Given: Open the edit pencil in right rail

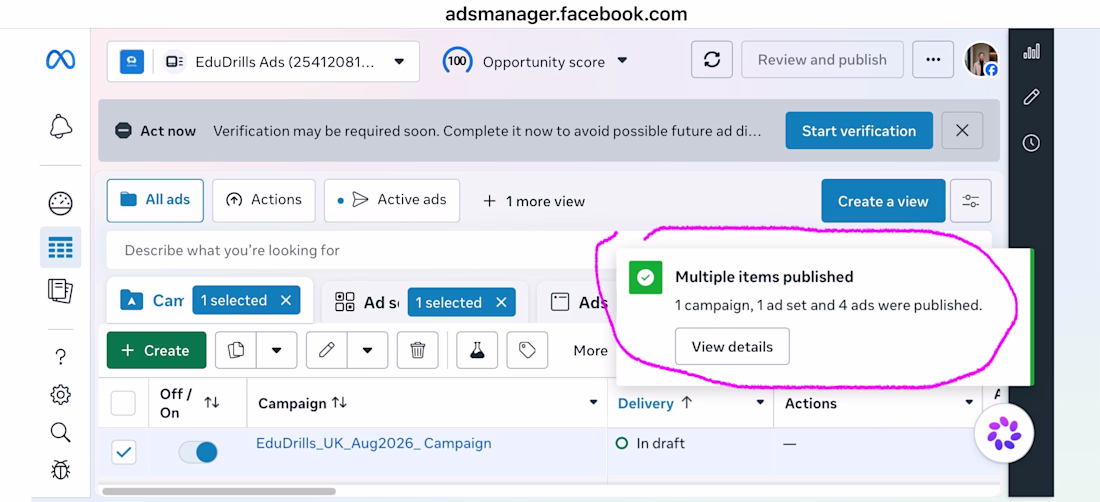Looking at the screenshot, I should pos(1031,97).
